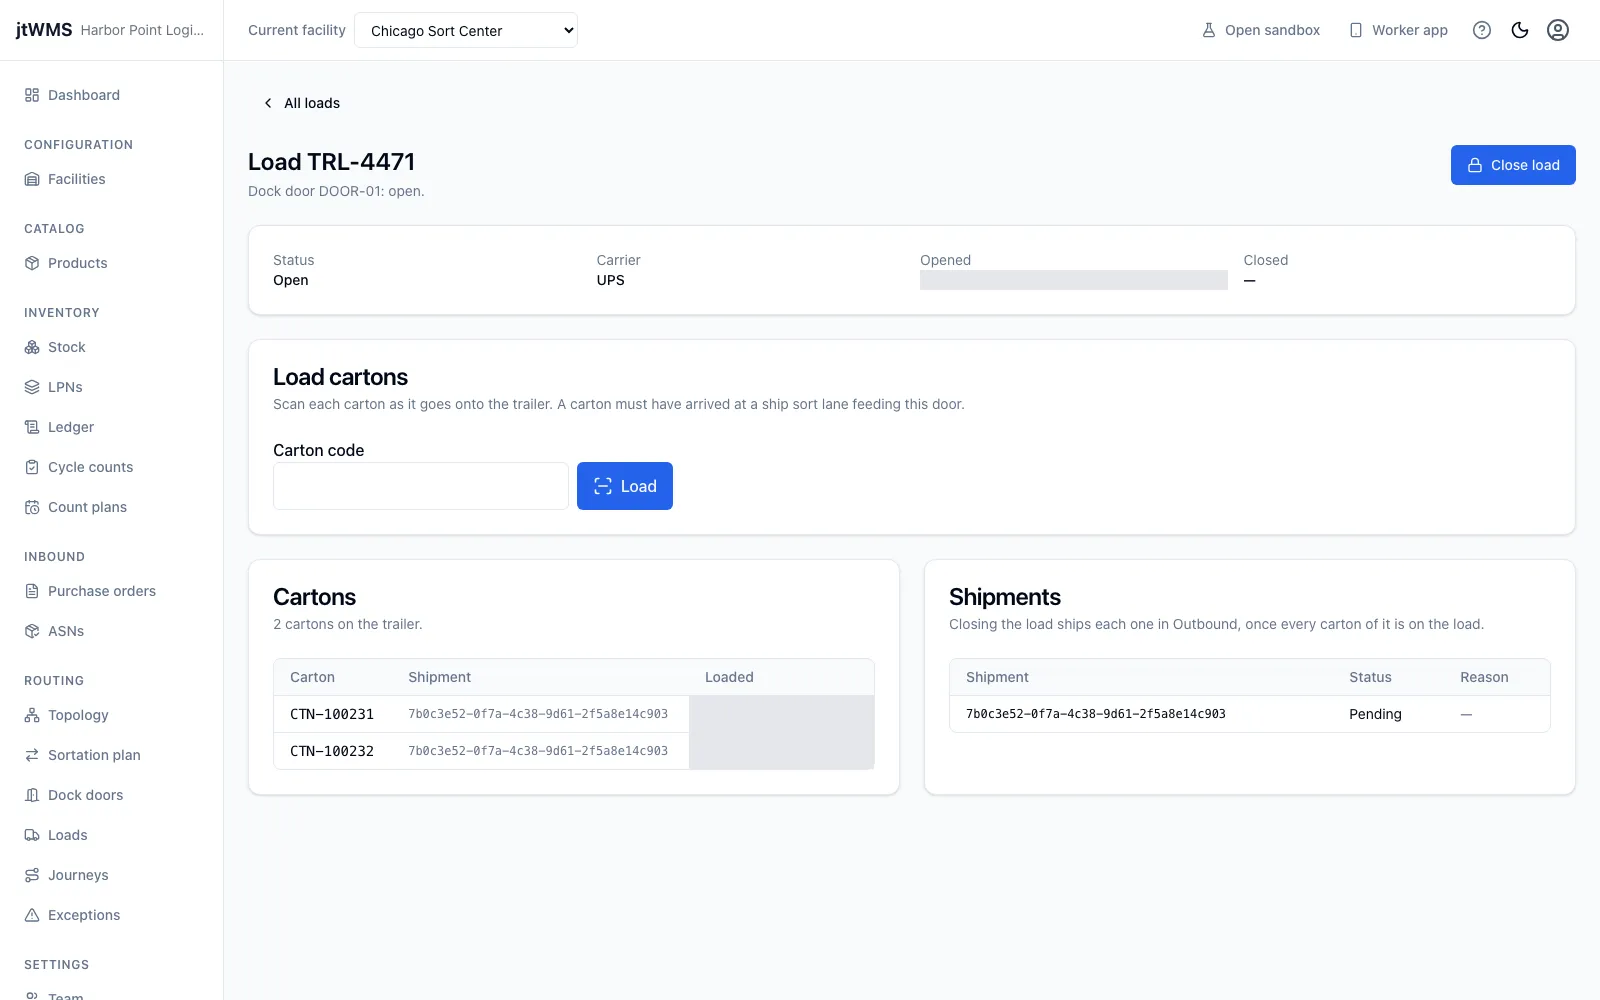This screenshot has width=1600, height=1000.
Task: Toggle dark mode with moon icon
Action: pyautogui.click(x=1520, y=30)
